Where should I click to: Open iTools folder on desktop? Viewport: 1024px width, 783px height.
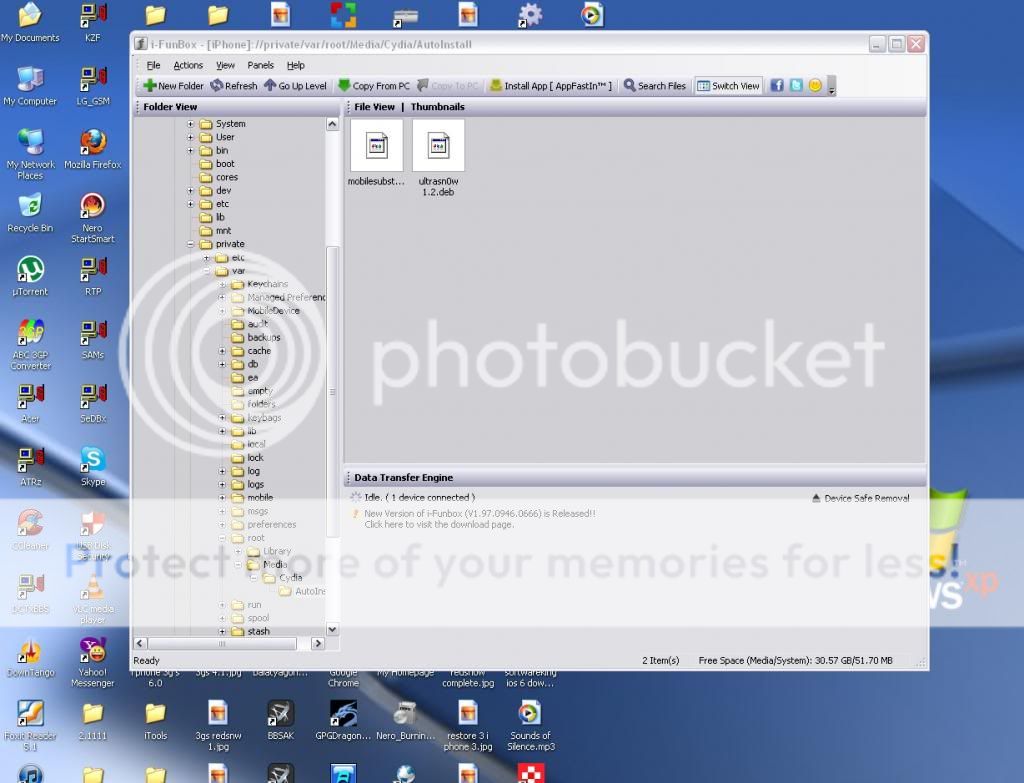pos(155,721)
